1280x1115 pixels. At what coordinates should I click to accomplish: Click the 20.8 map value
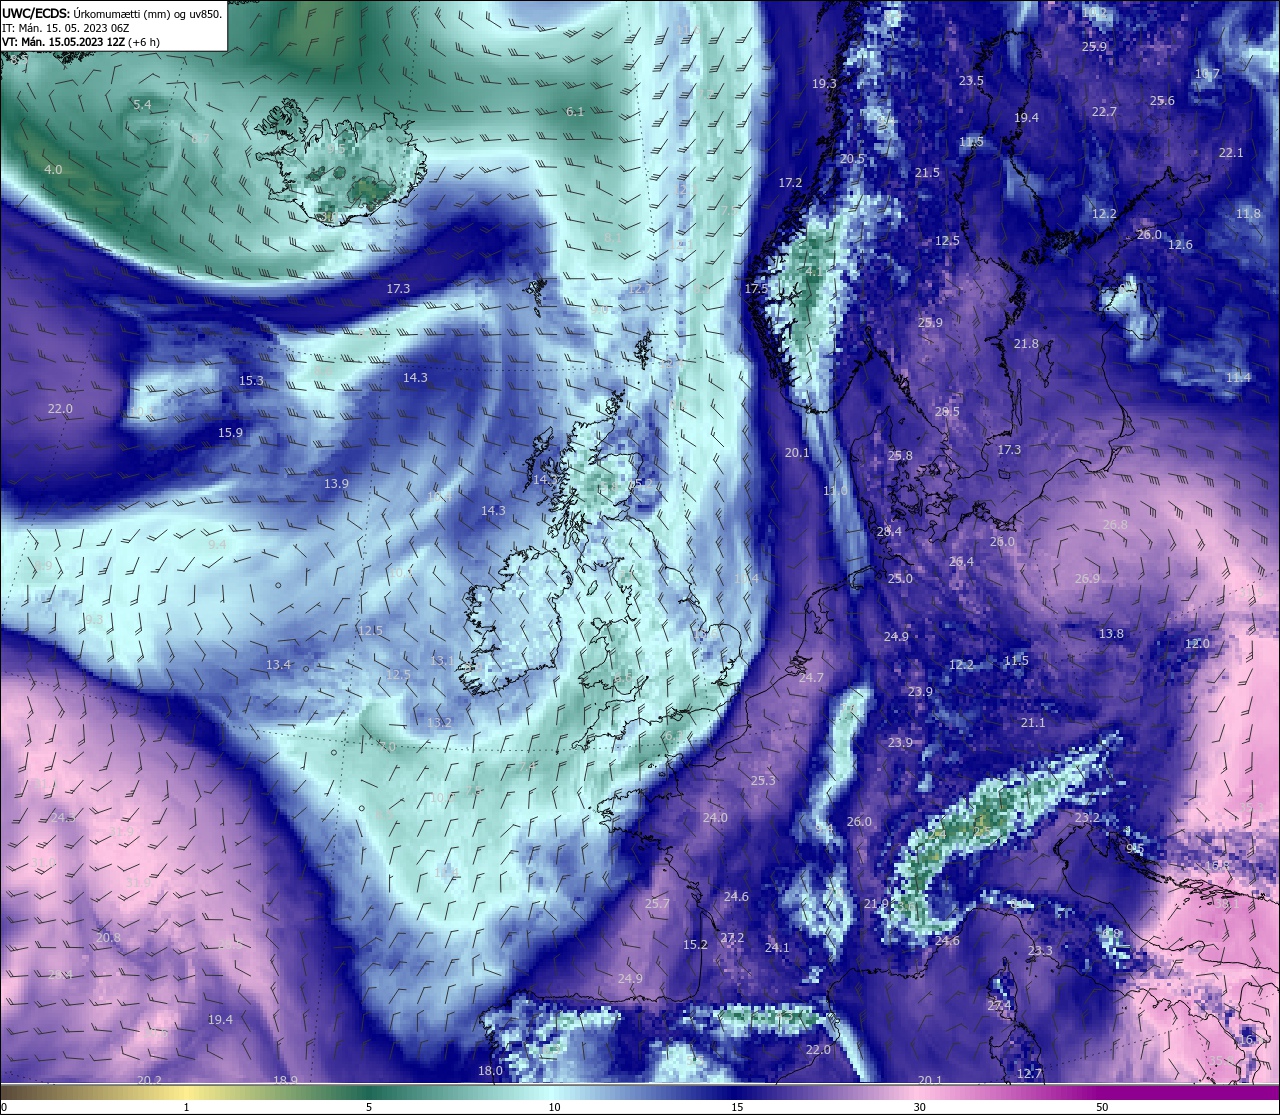pos(108,938)
